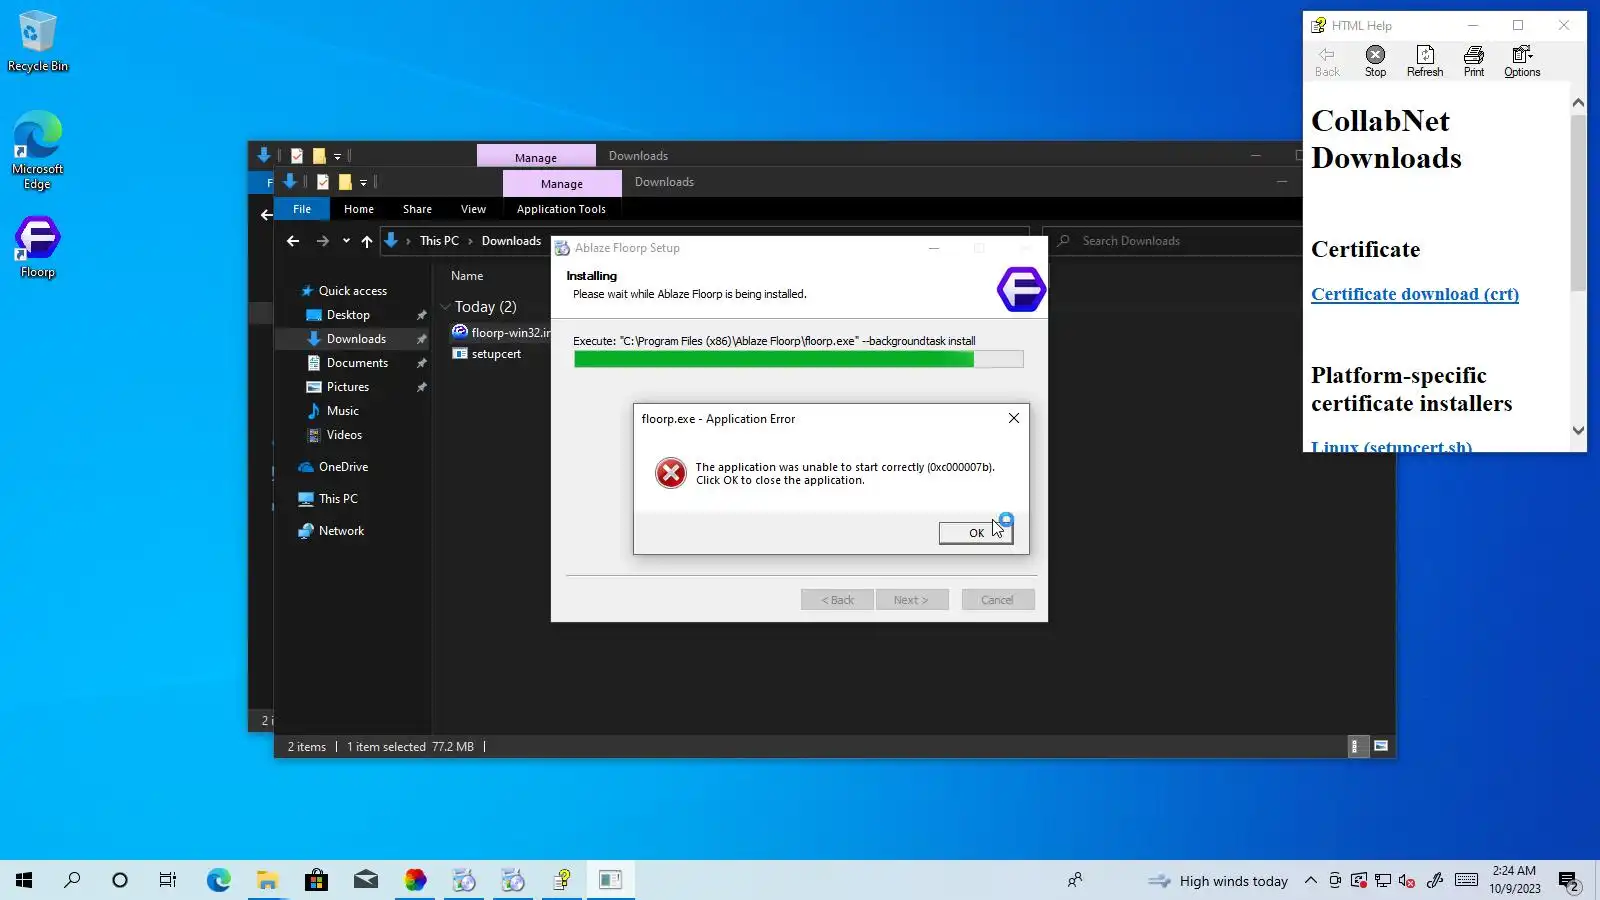Go up one folder level in Explorer
The image size is (1600, 900).
coord(367,241)
